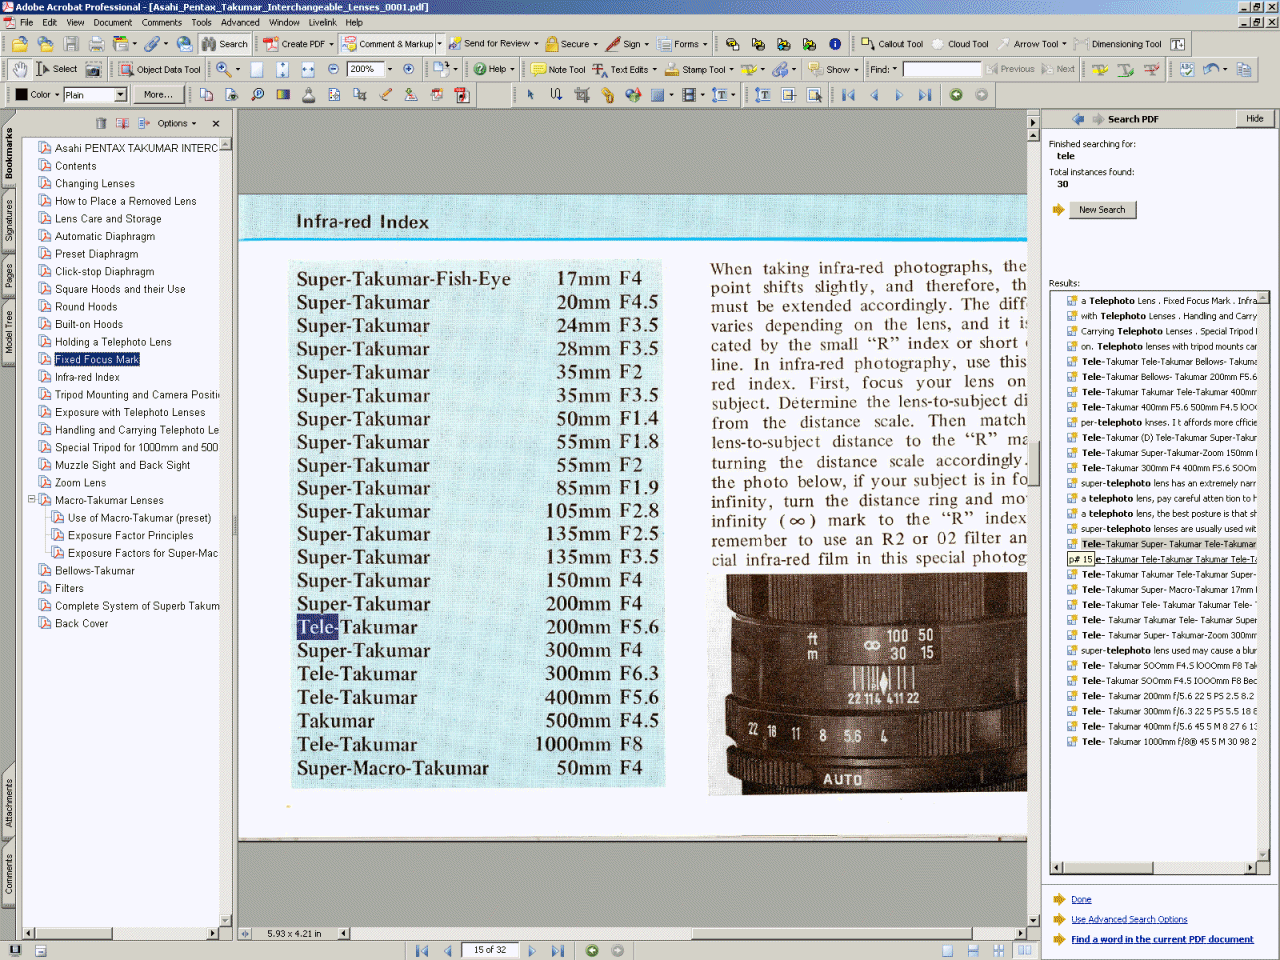Click the Snapshot camera tool
The image size is (1280, 960).
[93, 69]
